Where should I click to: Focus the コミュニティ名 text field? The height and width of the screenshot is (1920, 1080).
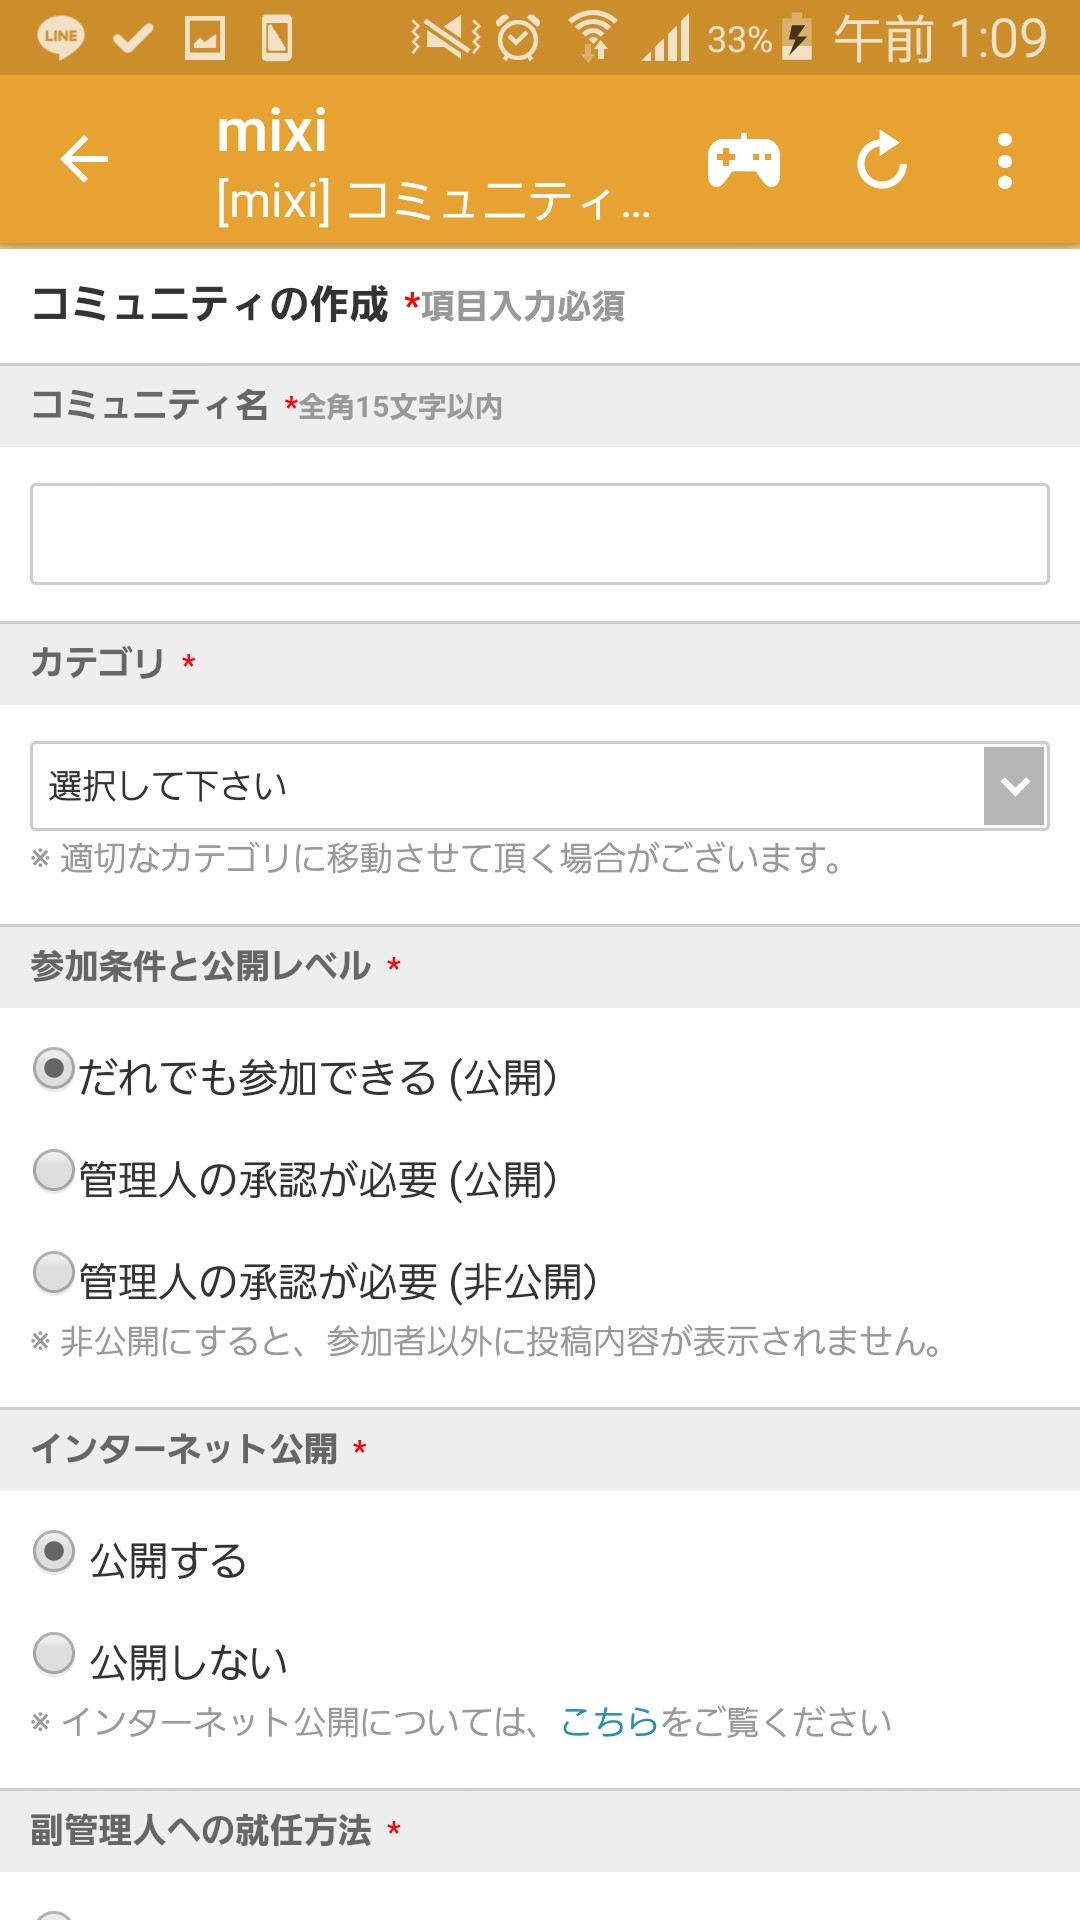(x=540, y=534)
